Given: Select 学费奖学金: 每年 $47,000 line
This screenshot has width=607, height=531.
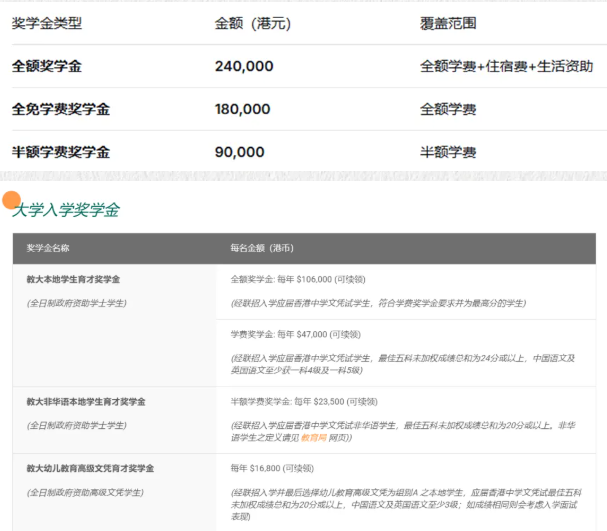Looking at the screenshot, I should [295, 334].
